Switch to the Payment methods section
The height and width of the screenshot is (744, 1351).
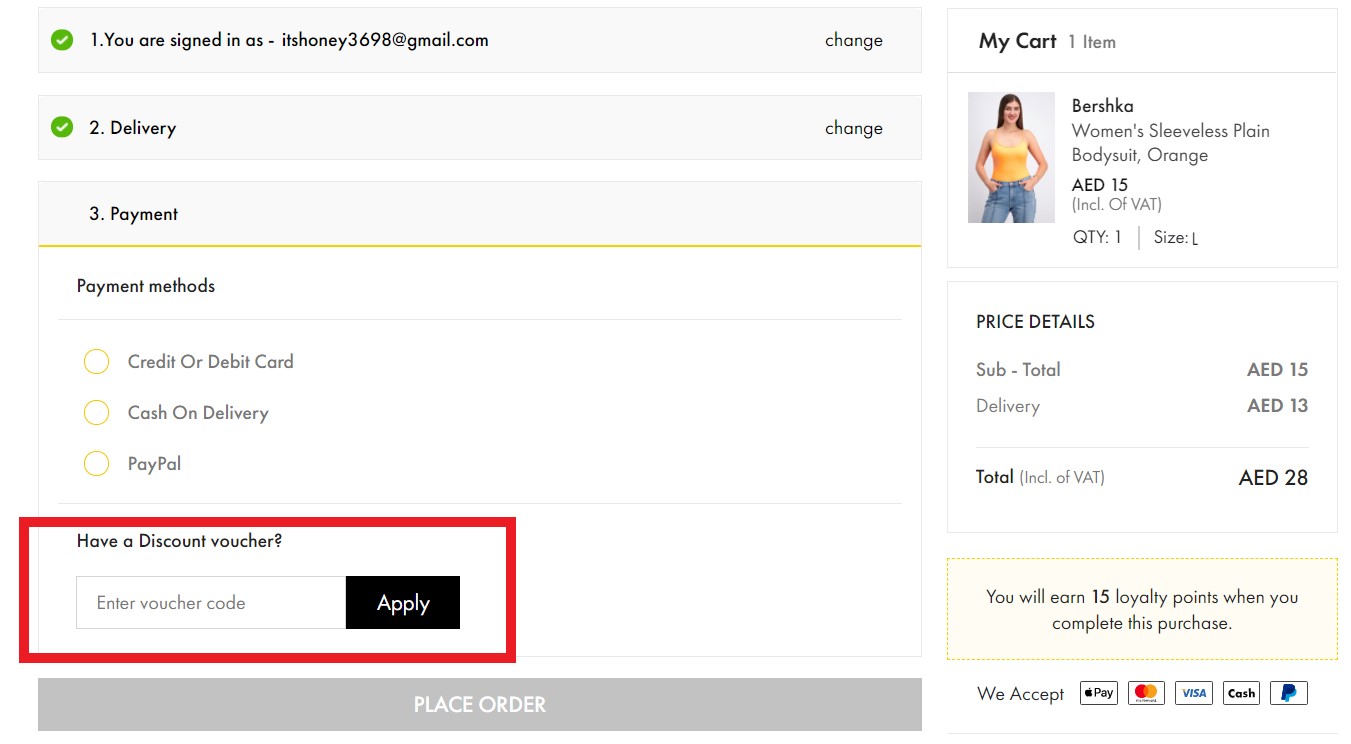(x=145, y=285)
